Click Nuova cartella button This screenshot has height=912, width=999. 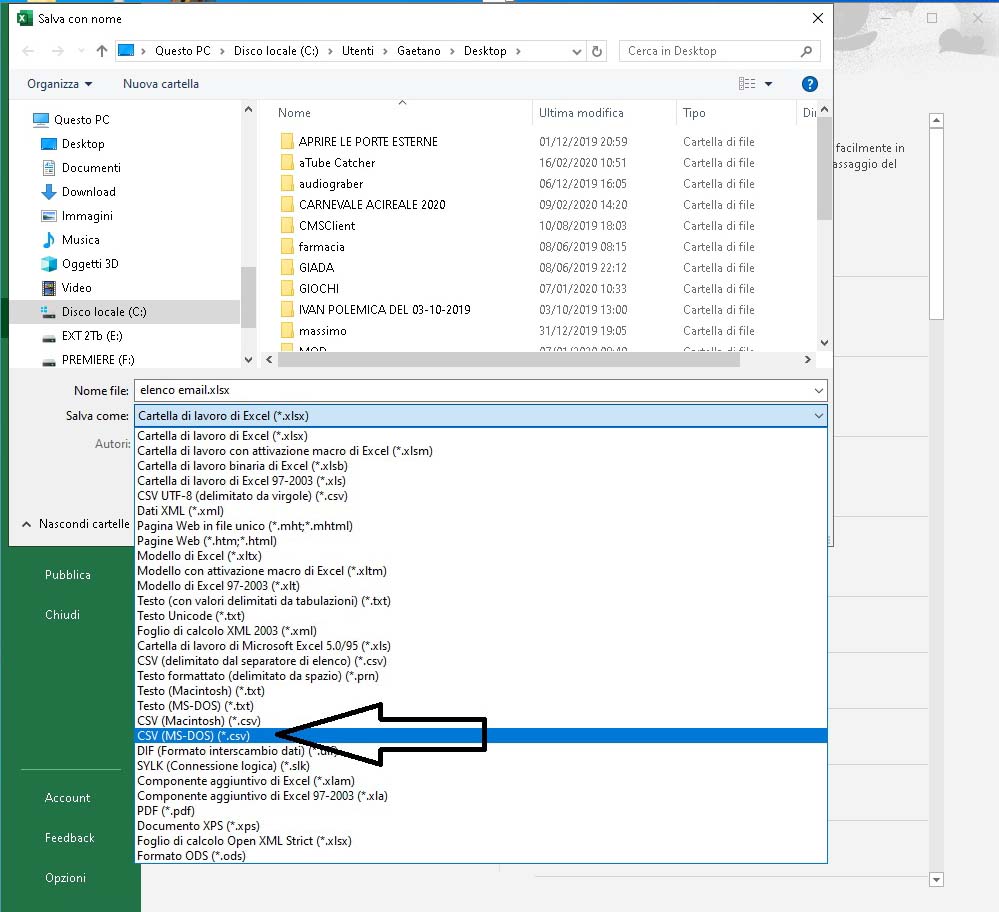161,83
